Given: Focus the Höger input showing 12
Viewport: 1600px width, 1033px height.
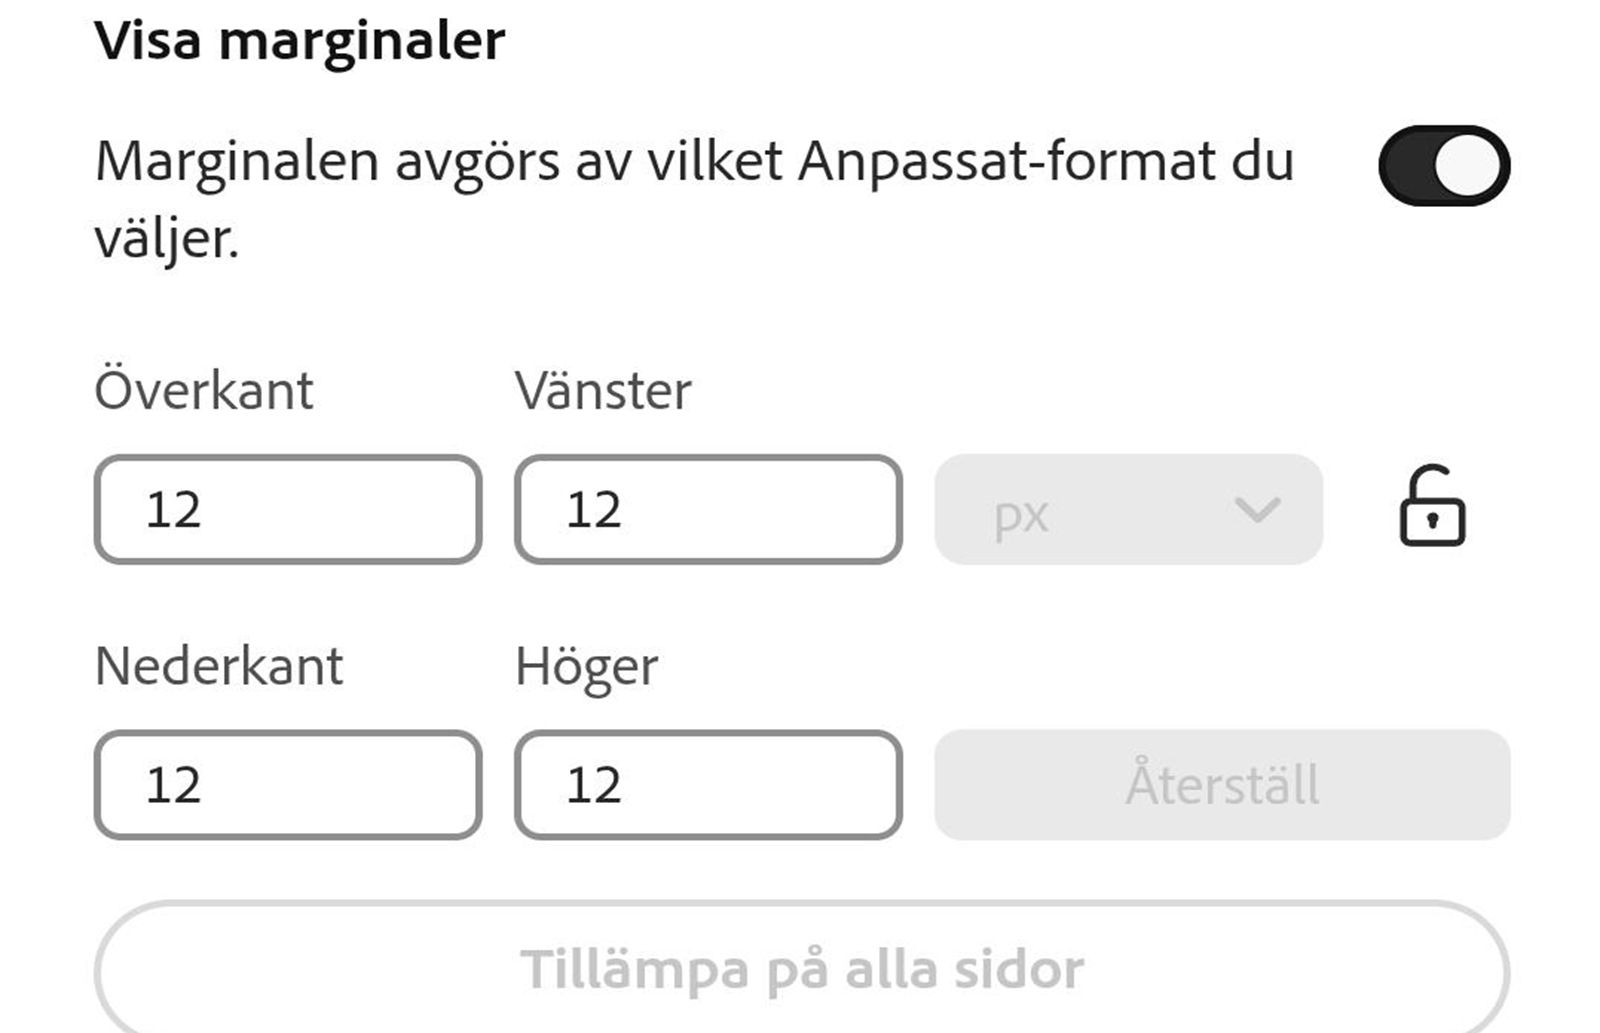Looking at the screenshot, I should pos(710,786).
